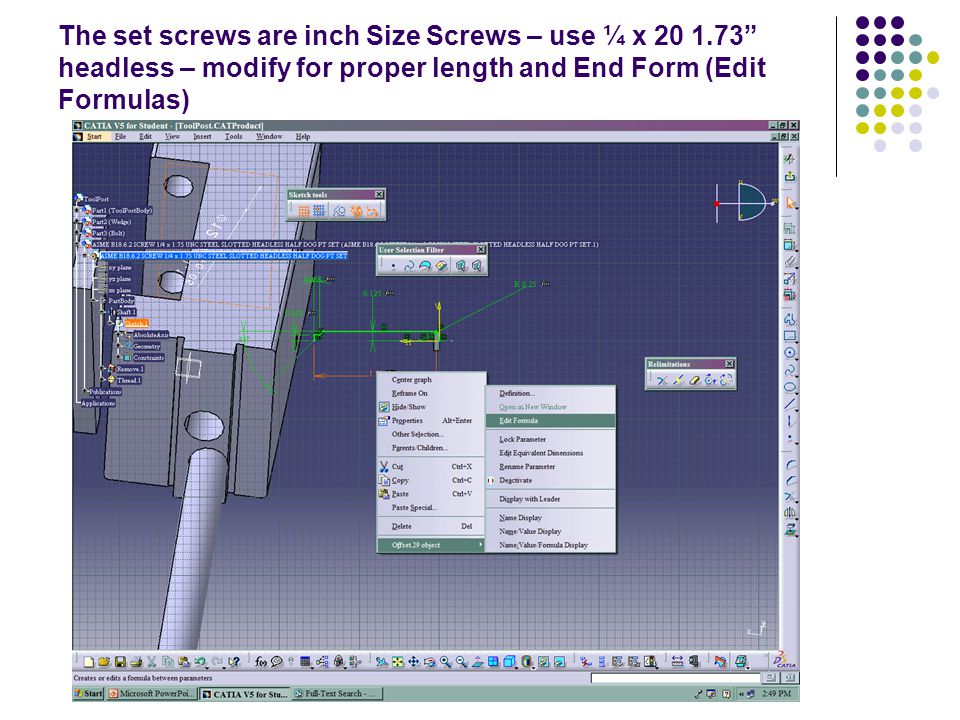Choose Hide/Show in the context menu
Viewport: 960px width, 720px height.
click(x=431, y=407)
